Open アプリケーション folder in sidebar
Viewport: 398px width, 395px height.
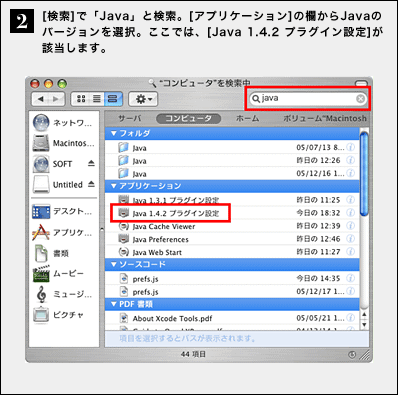[62, 232]
